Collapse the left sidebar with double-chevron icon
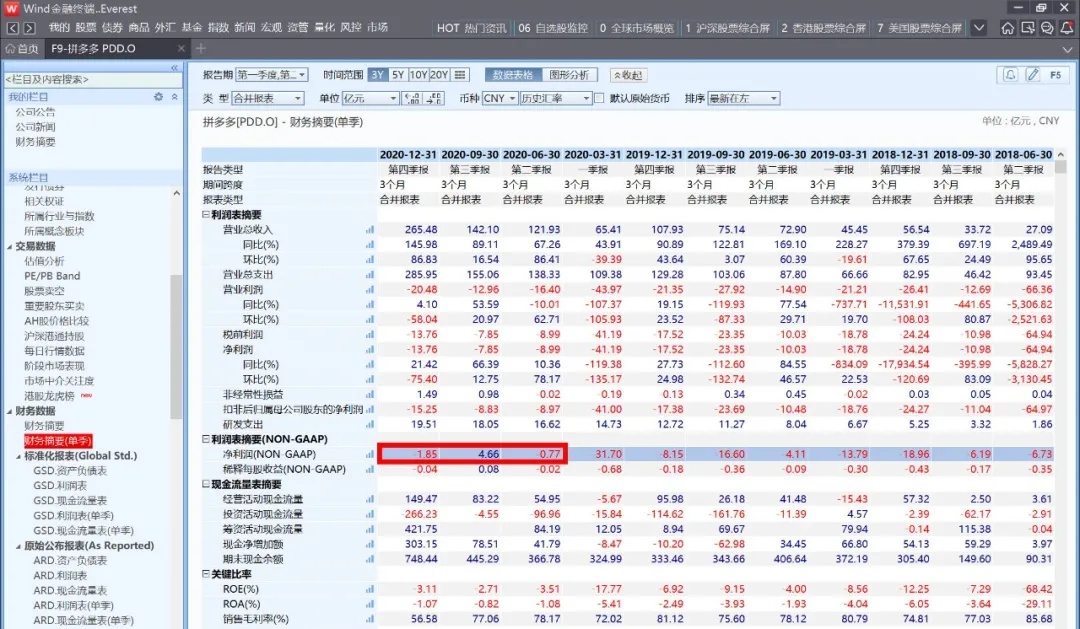Screen dimensions: 1080x629 click(174, 67)
